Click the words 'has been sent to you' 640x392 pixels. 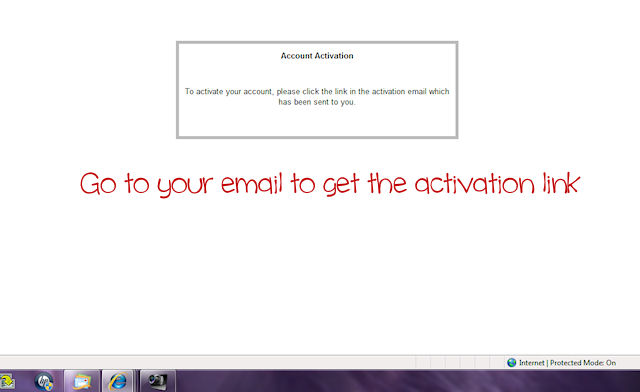point(317,102)
